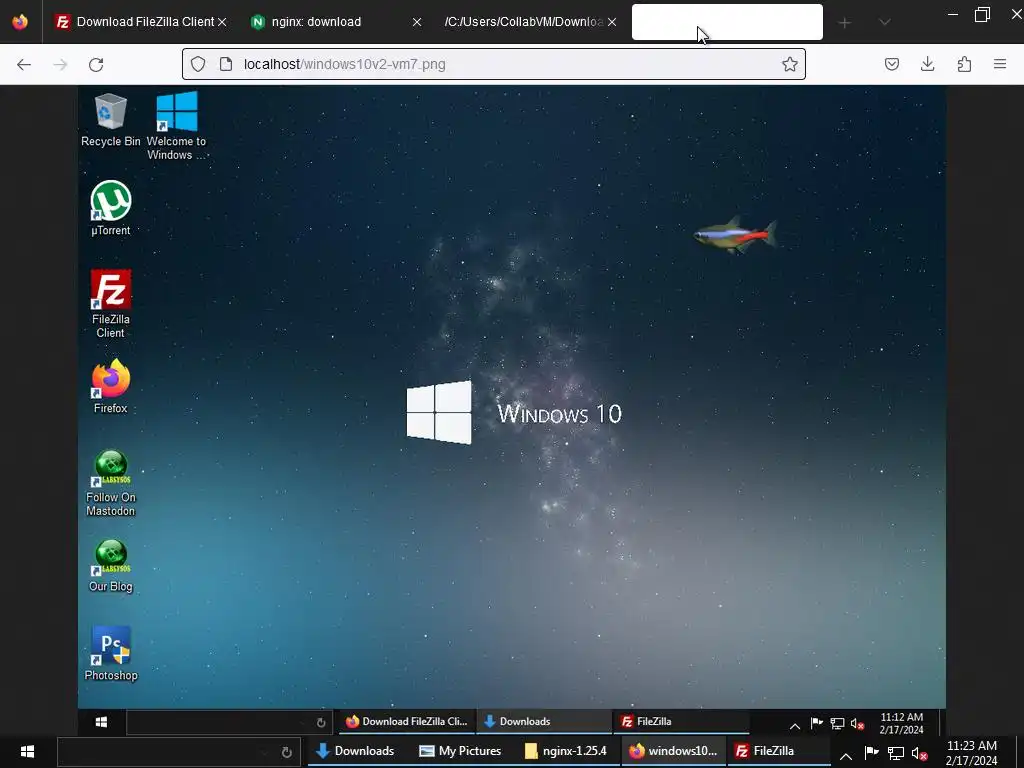Show hidden tray icons on bottom taskbar
The image size is (1024, 768).
[846, 756]
